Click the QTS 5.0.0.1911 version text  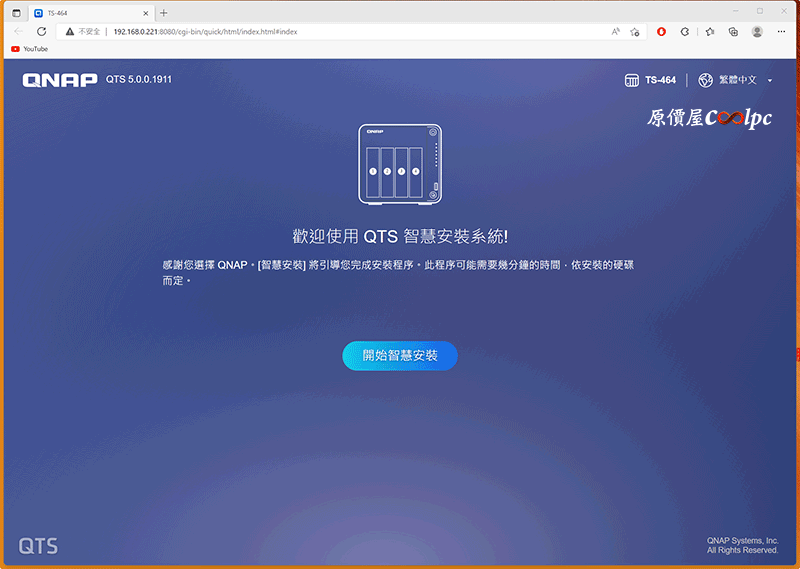[139, 80]
